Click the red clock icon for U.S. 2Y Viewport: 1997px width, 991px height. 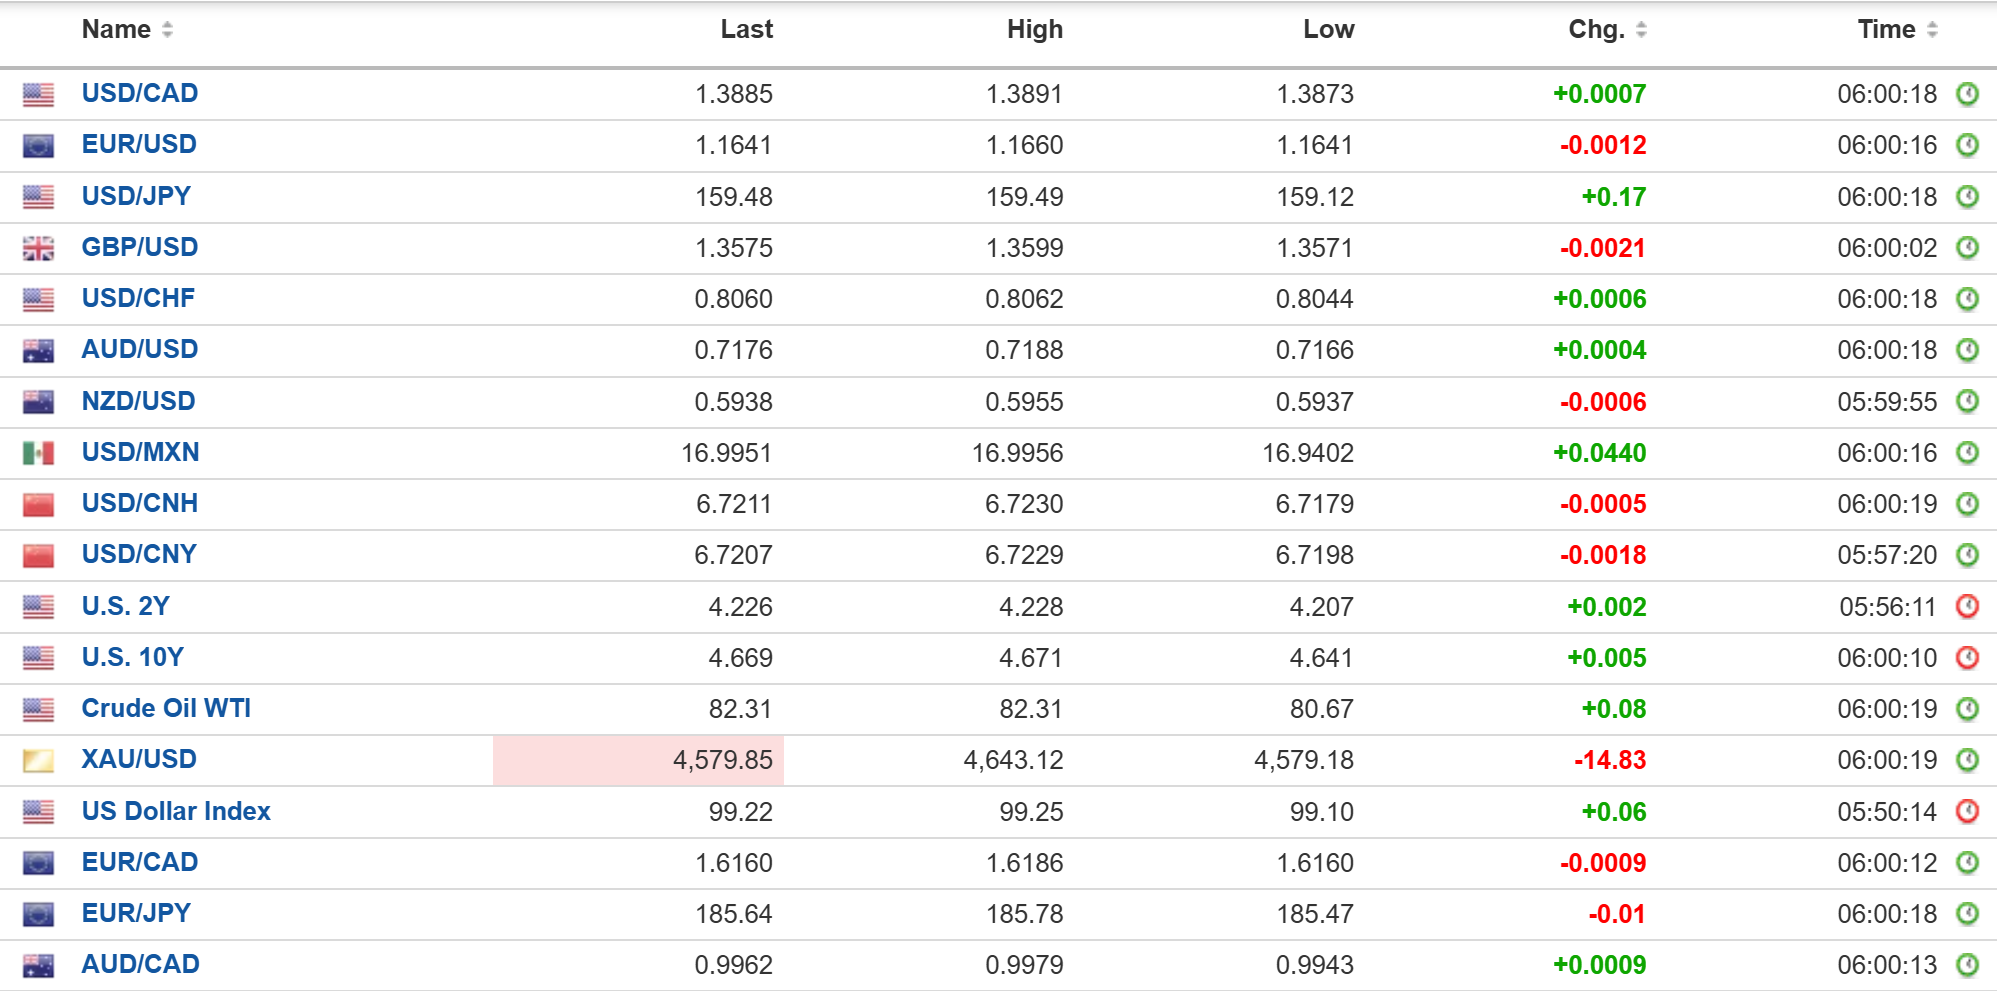(x=1967, y=606)
